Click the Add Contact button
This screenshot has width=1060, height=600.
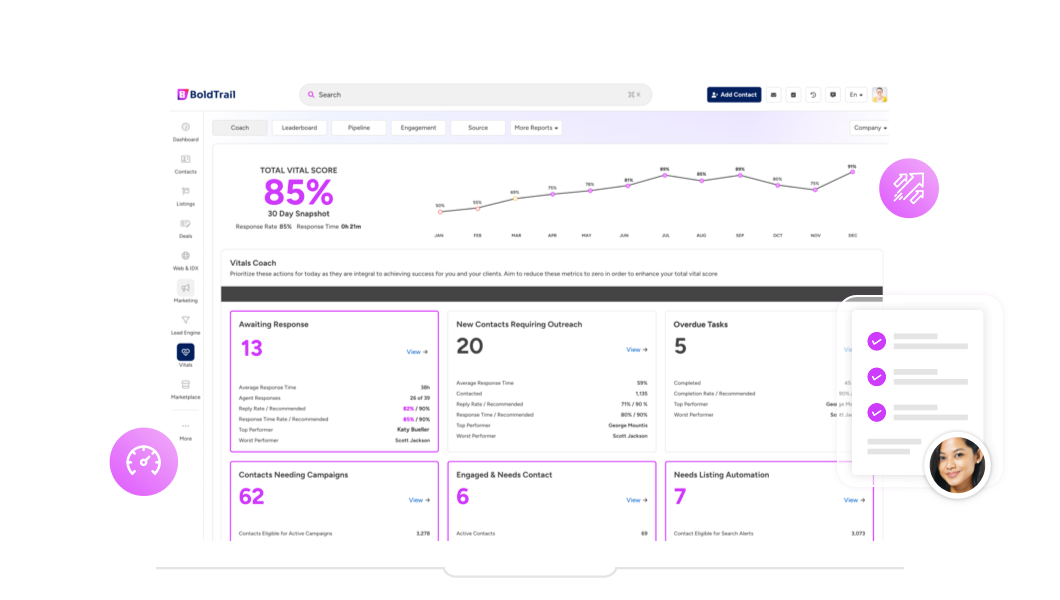tap(734, 95)
